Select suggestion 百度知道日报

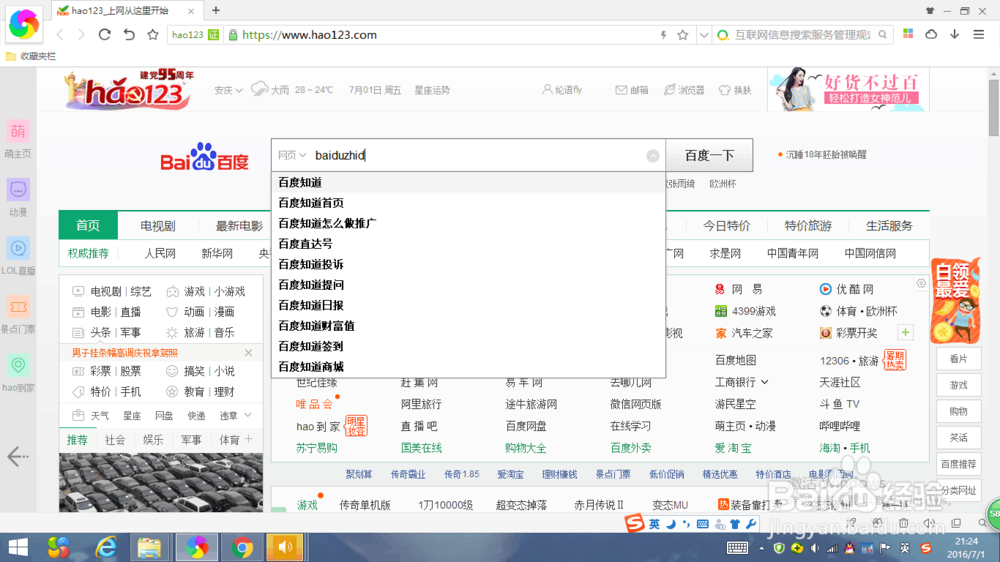(x=469, y=305)
